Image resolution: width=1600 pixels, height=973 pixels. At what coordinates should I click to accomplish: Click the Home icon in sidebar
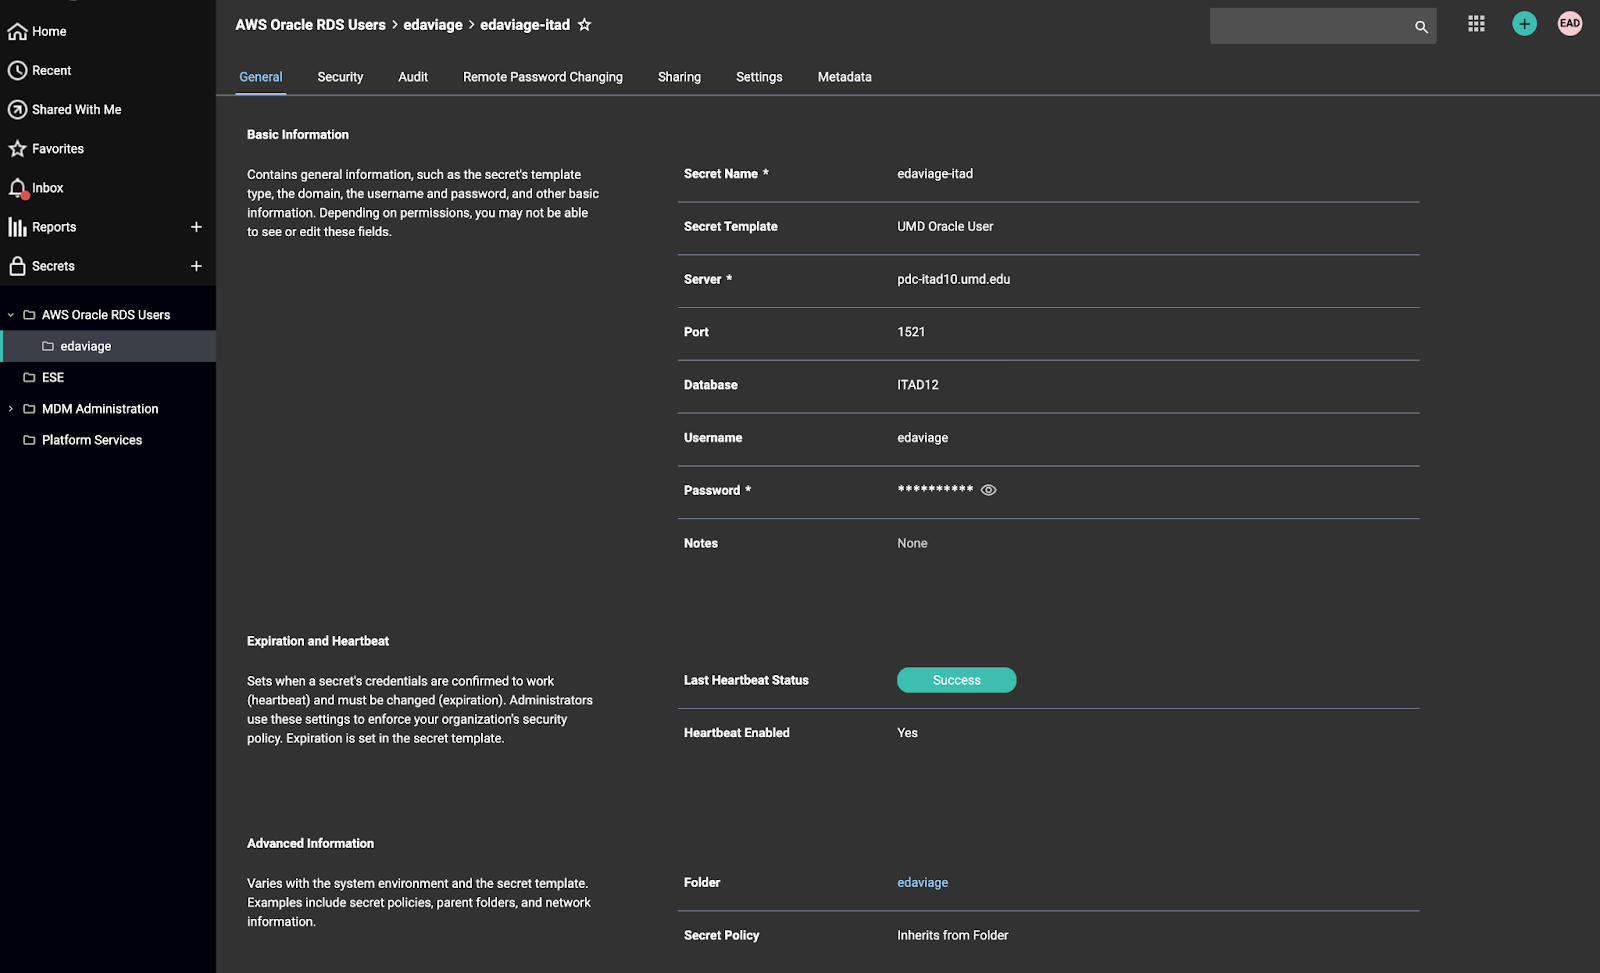(17, 32)
